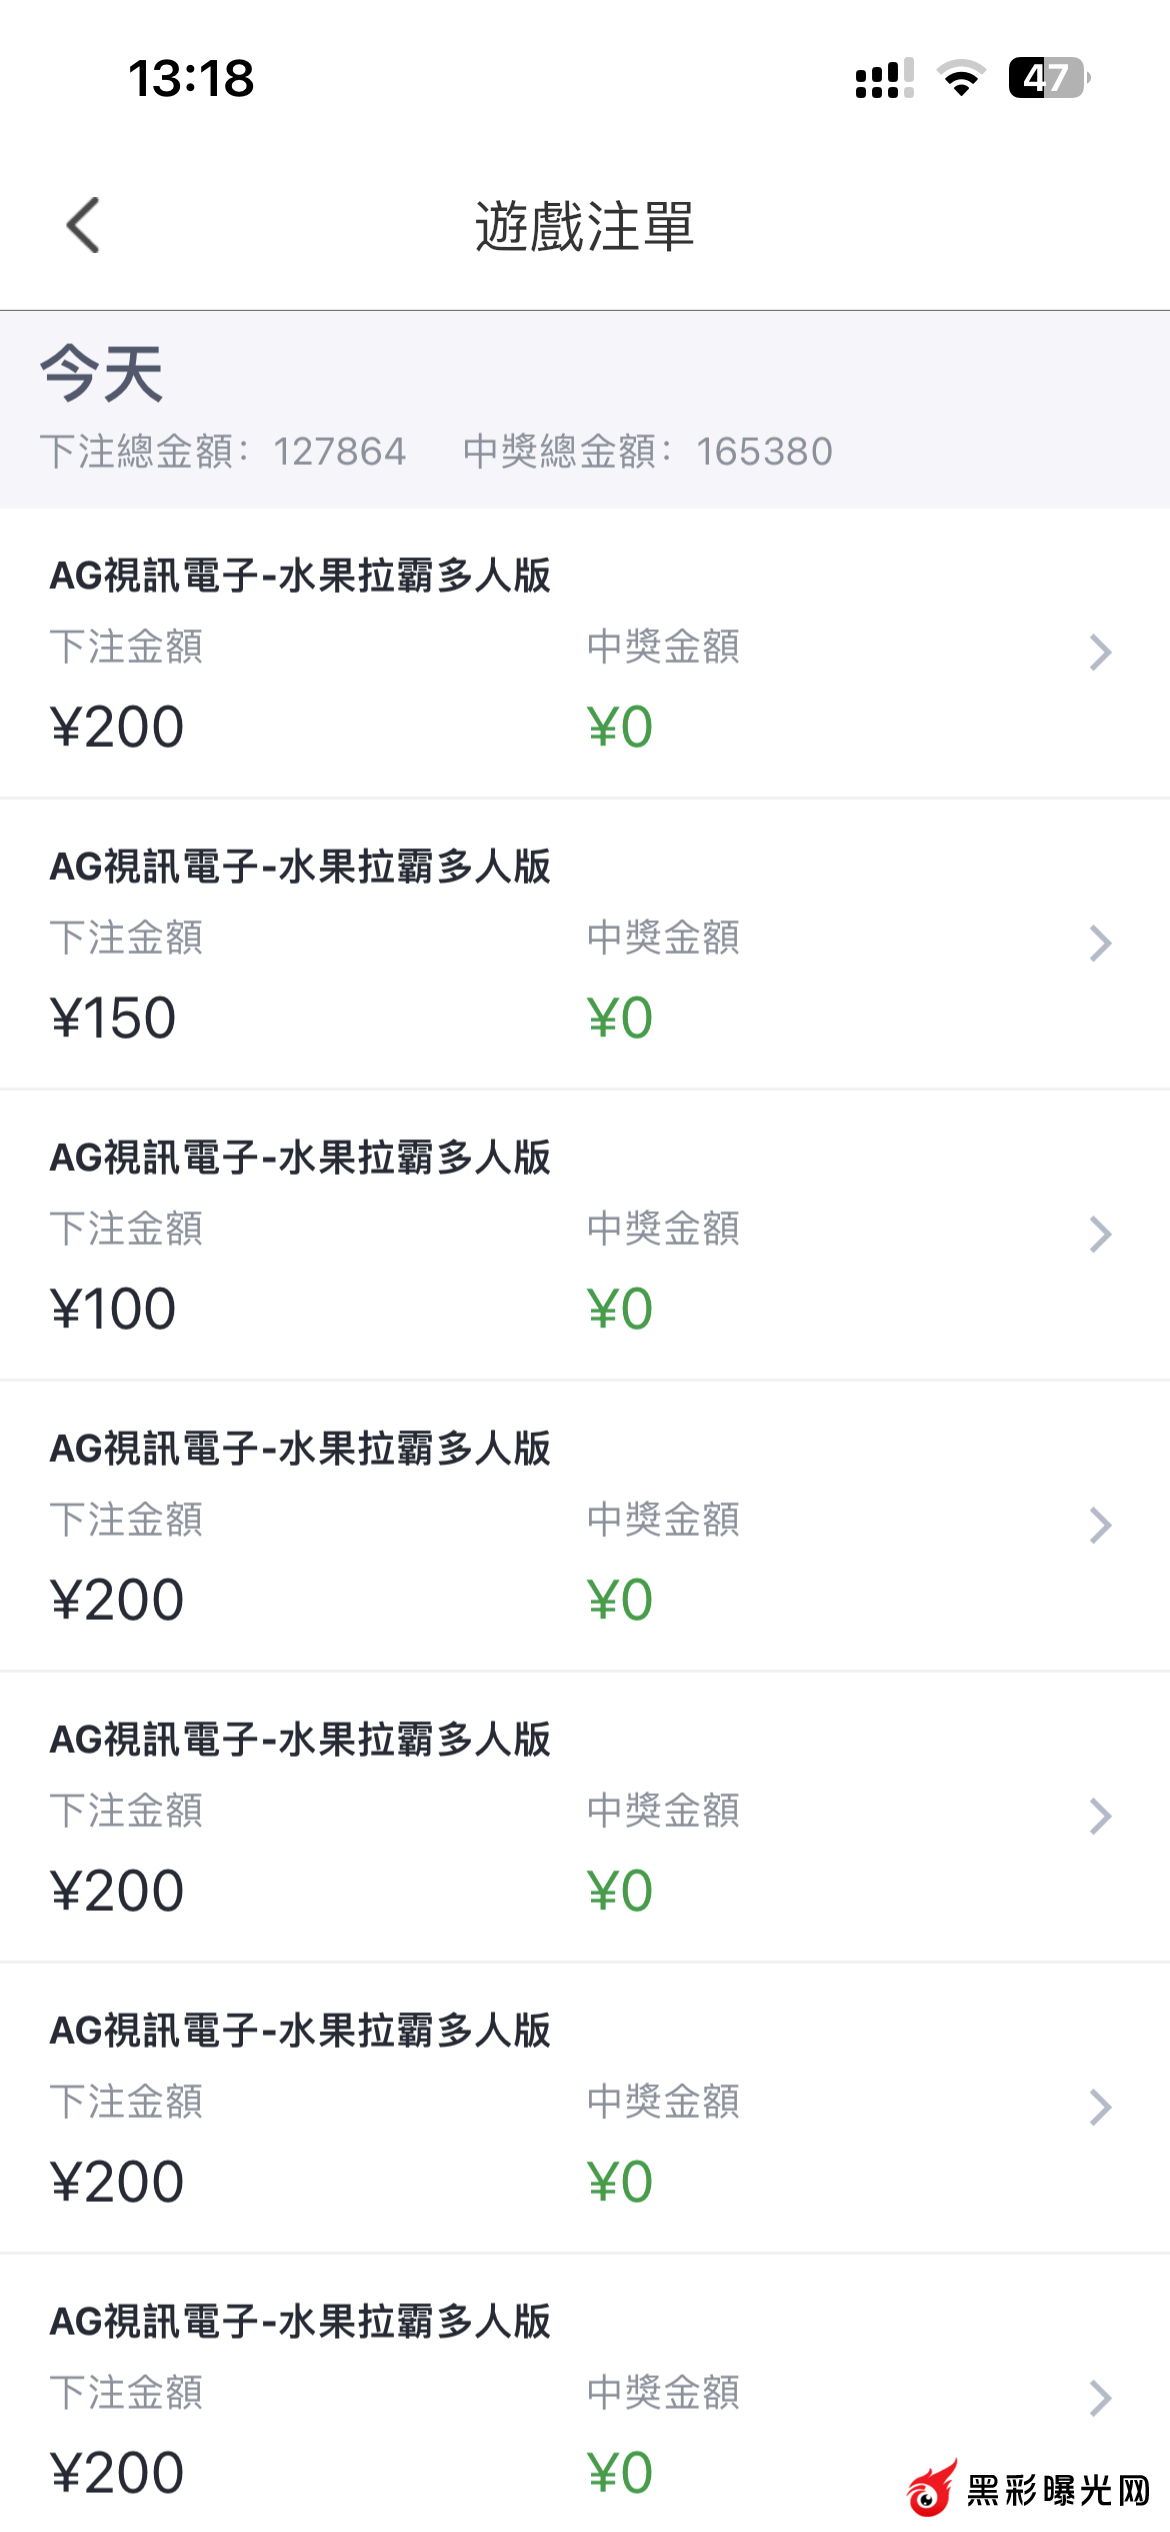Expand the ¥150 bet entry chevron
The width and height of the screenshot is (1170, 2532).
tap(1100, 943)
